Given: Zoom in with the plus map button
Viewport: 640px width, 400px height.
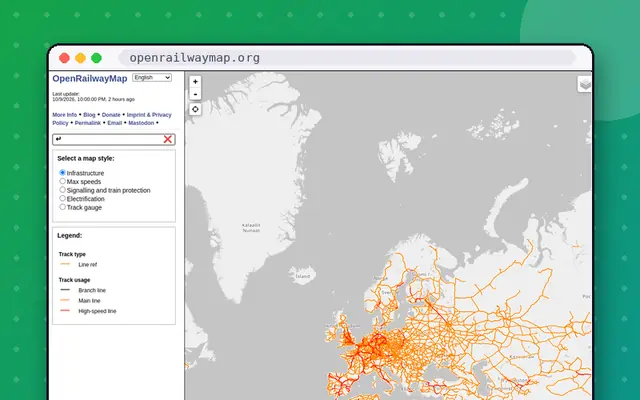Looking at the screenshot, I should tap(196, 82).
